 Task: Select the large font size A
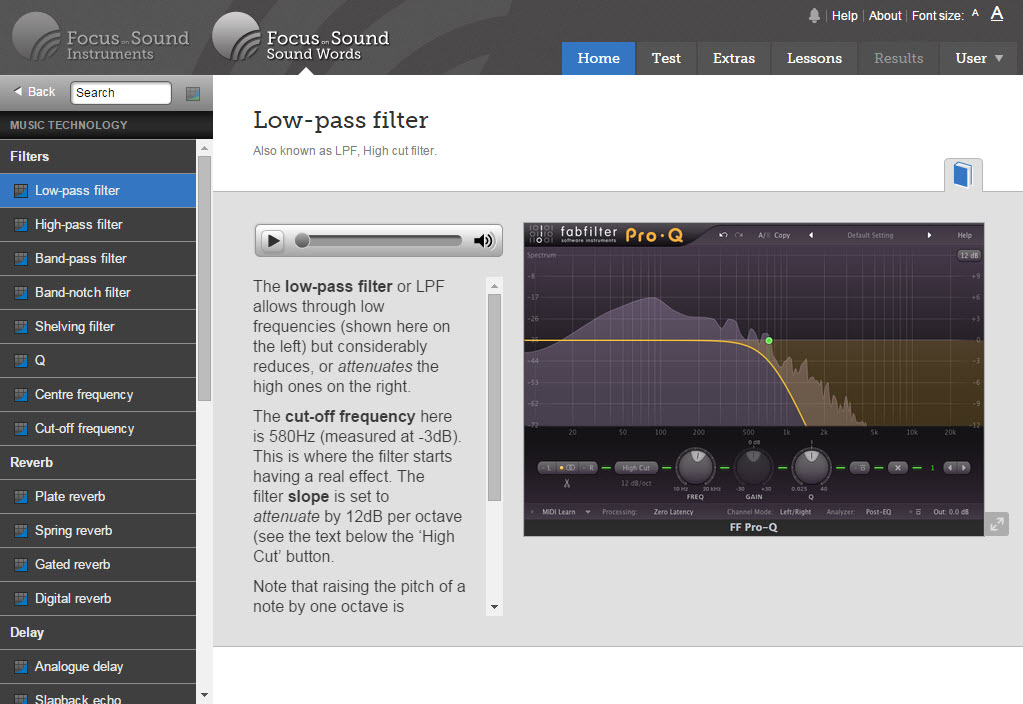click(997, 13)
